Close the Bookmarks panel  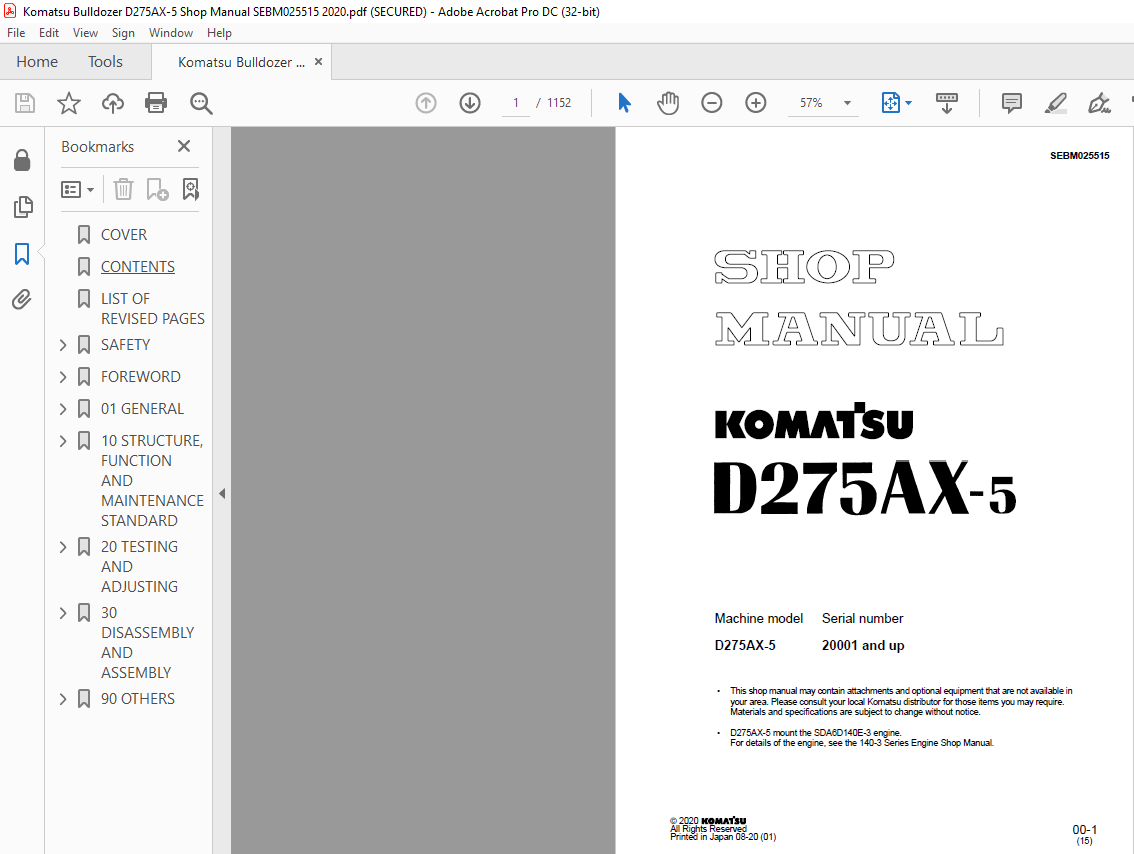click(x=184, y=146)
